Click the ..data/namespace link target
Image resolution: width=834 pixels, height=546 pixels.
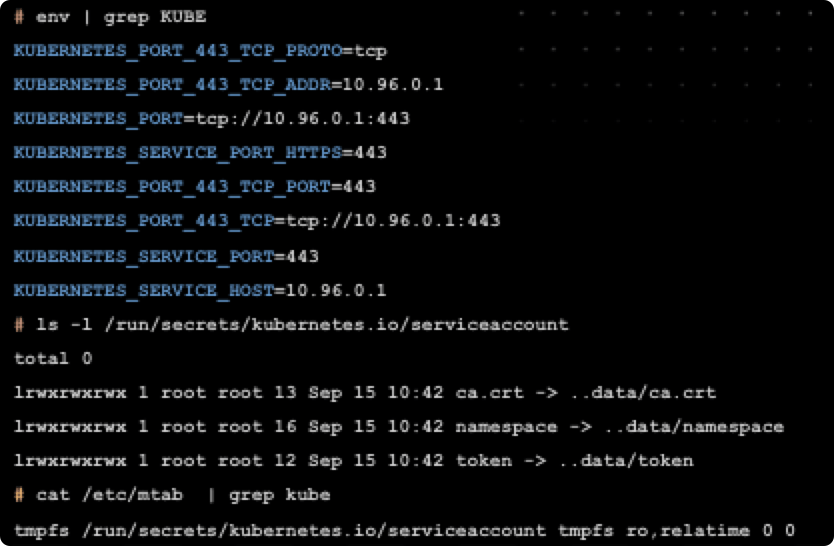pyautogui.click(x=694, y=426)
